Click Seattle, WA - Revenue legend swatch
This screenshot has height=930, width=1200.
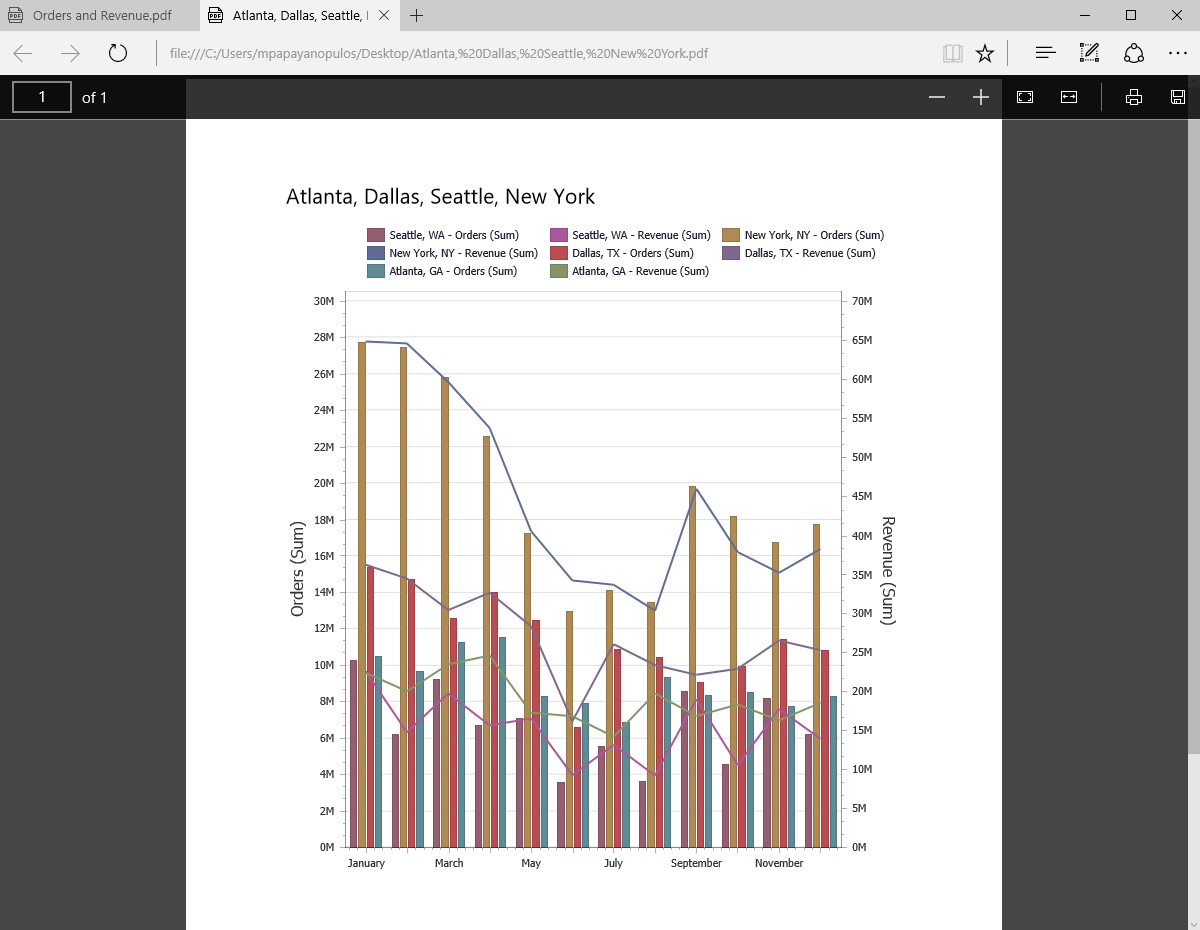[x=558, y=235]
